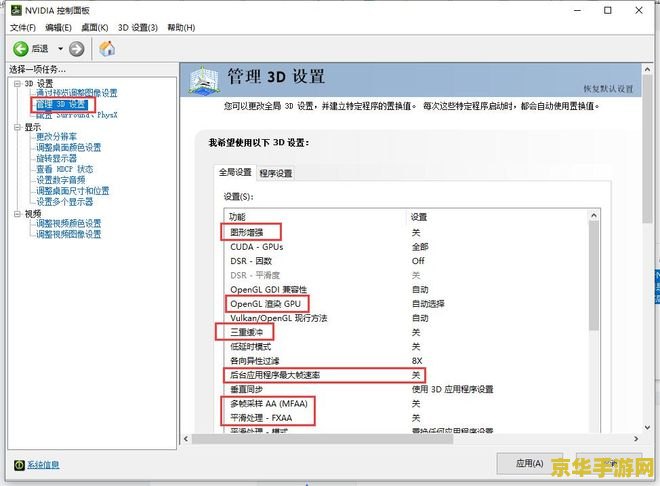Click 恢复默认设置 in the header
The height and width of the screenshot is (486, 660).
[608, 89]
